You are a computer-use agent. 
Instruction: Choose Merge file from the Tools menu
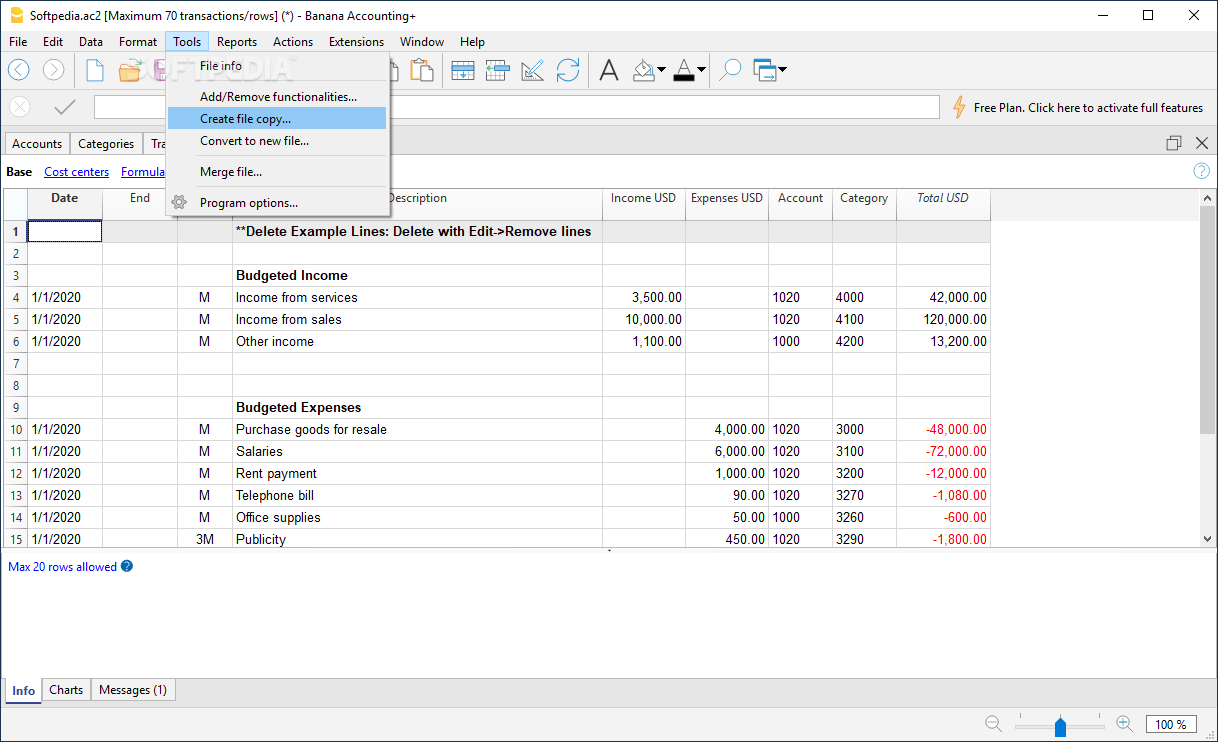(278, 172)
